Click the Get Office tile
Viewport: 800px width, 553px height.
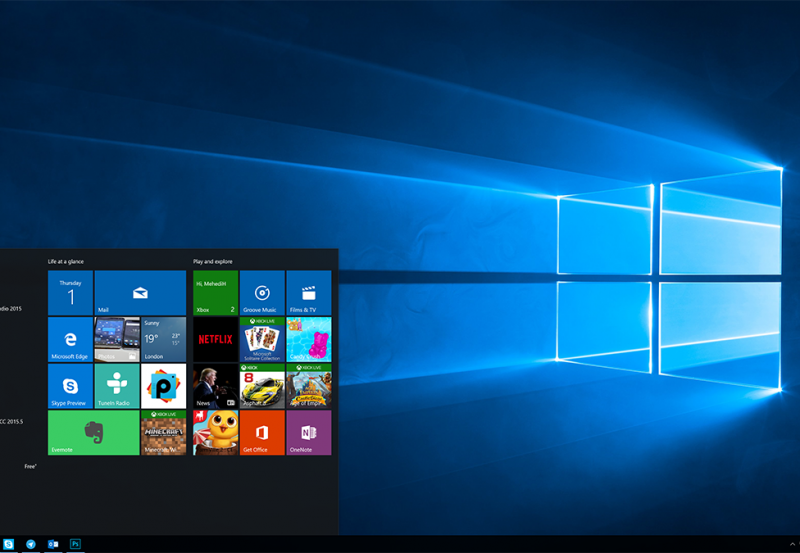(x=262, y=433)
